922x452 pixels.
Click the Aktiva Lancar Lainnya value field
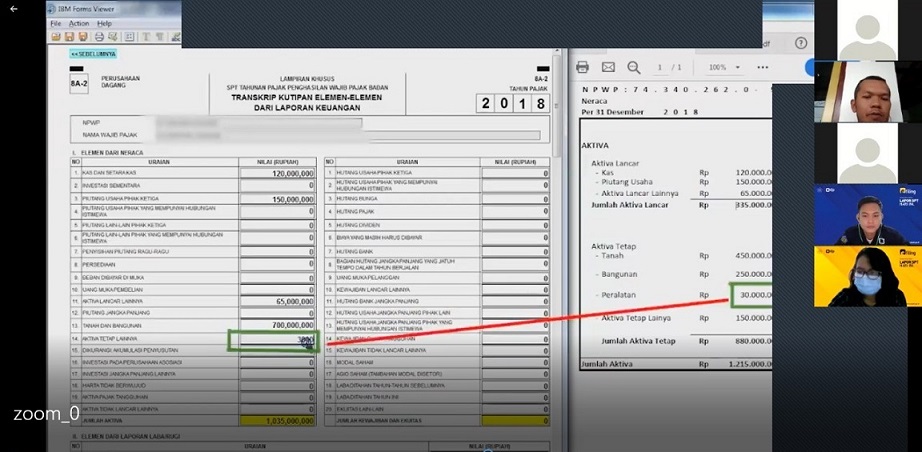[x=277, y=301]
